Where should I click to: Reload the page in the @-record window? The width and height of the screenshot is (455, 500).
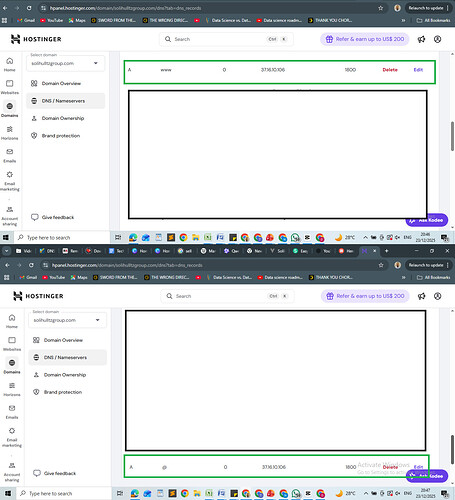[x=31, y=265]
